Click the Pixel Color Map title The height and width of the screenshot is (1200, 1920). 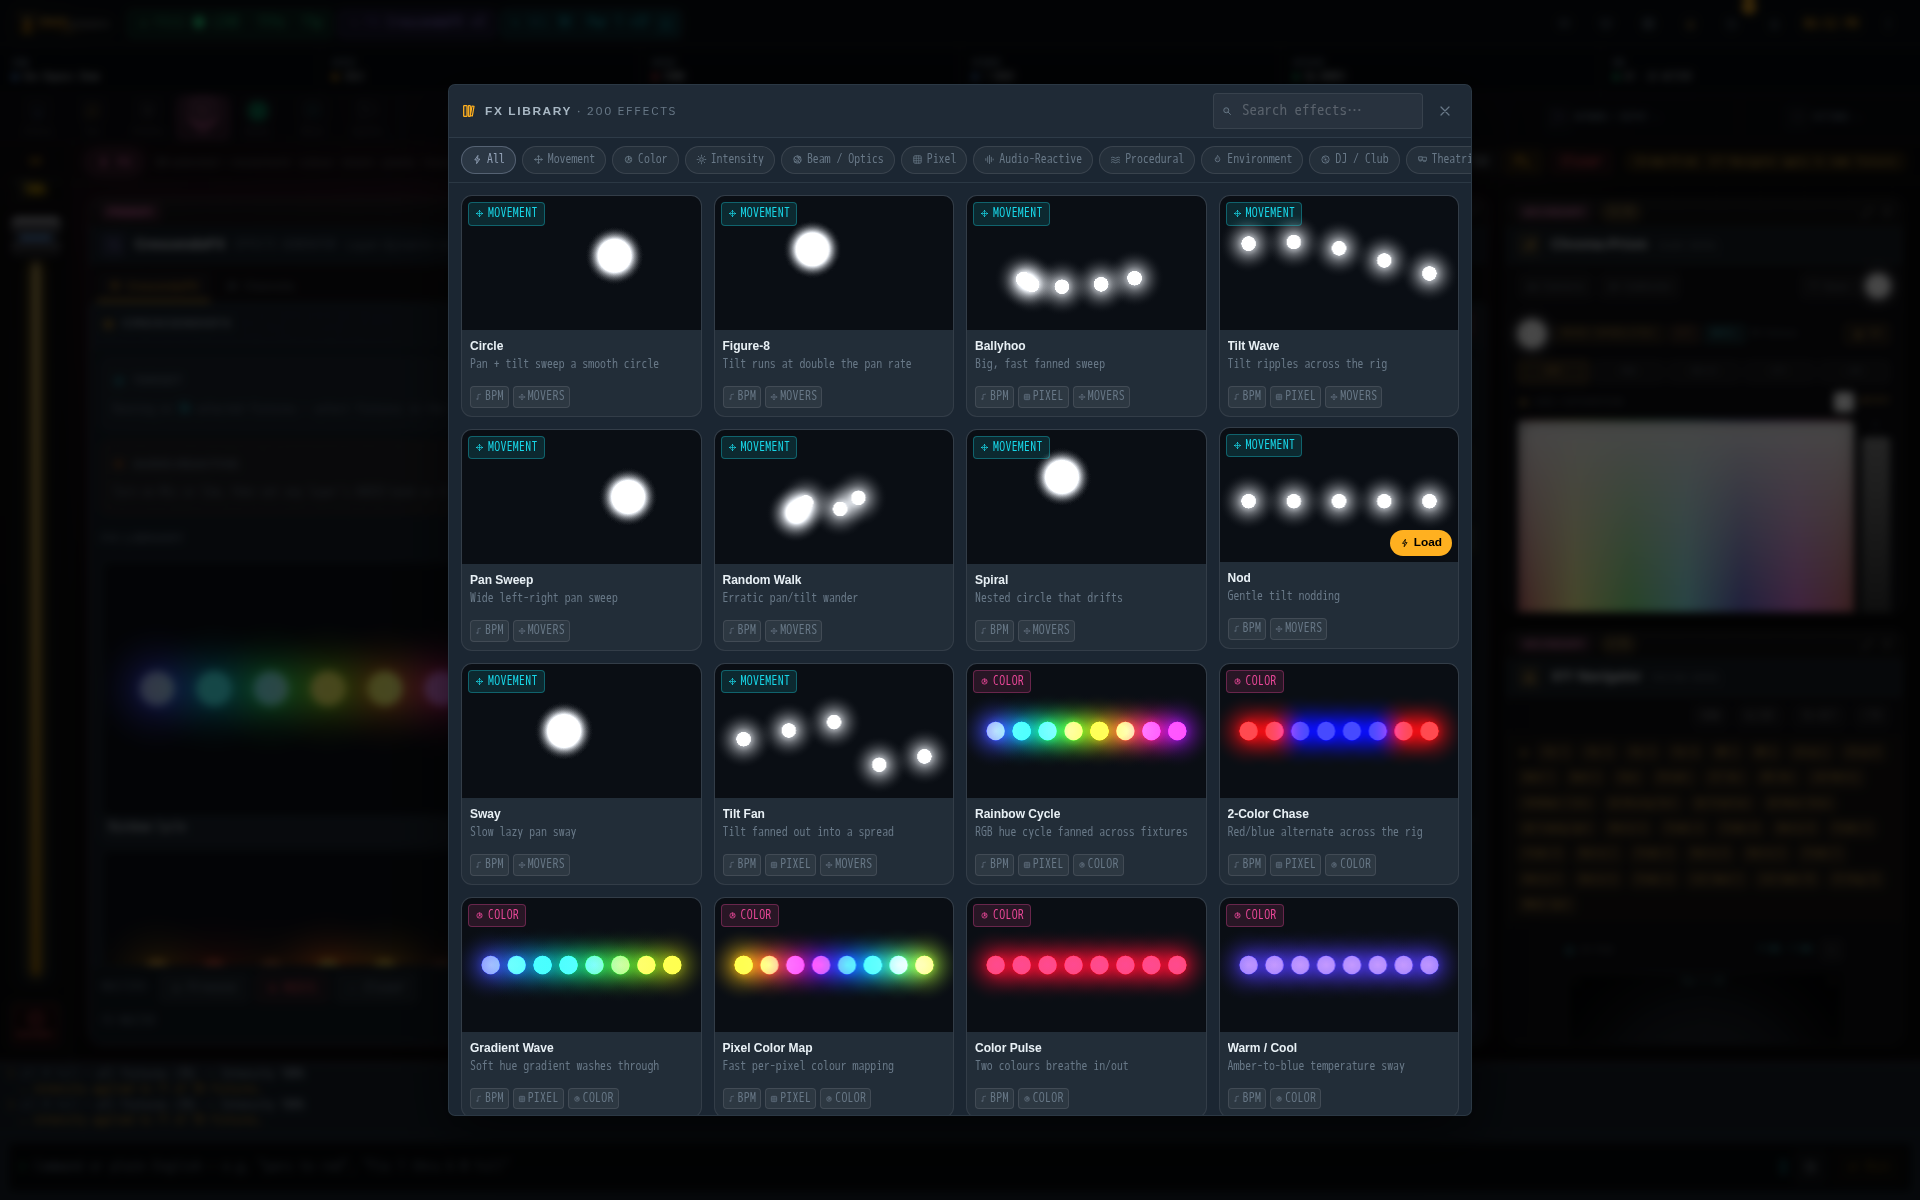pyautogui.click(x=767, y=1048)
